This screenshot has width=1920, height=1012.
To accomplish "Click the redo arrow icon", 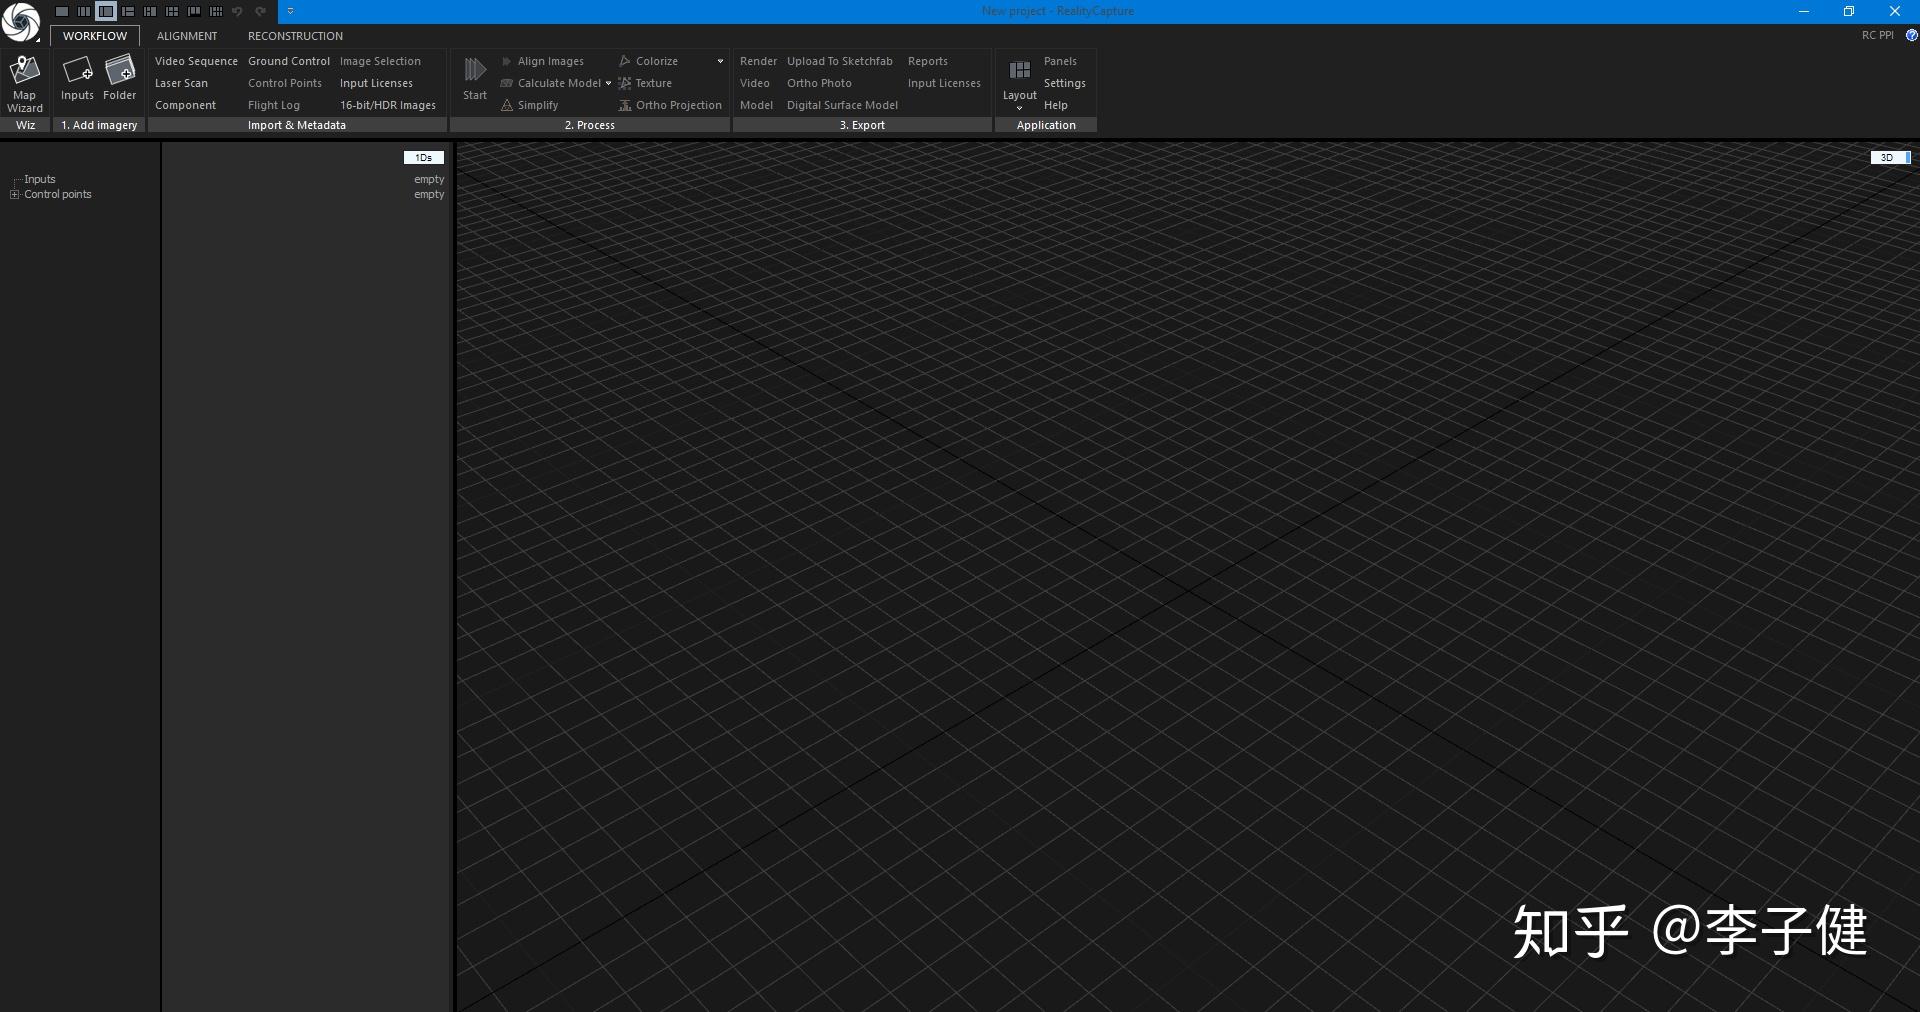I will coord(260,11).
